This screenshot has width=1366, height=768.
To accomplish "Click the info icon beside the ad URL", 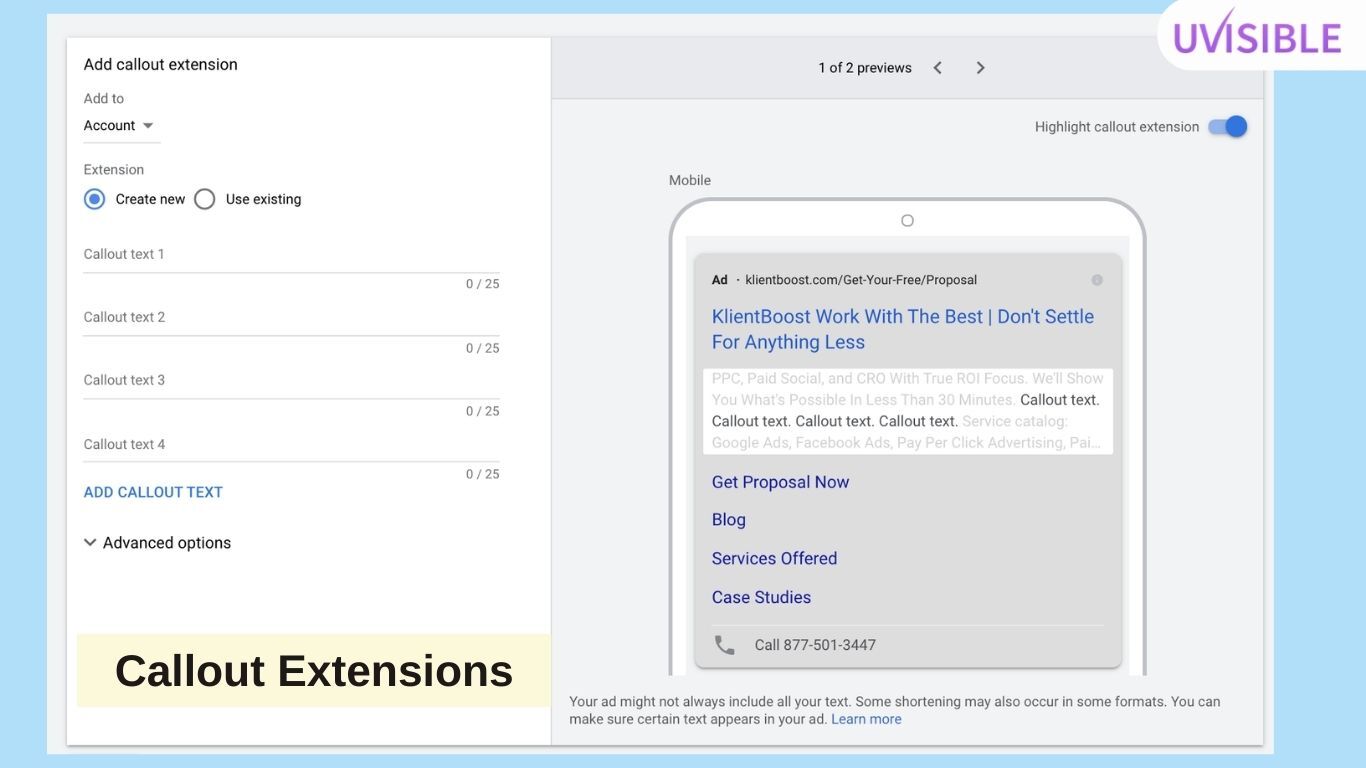I will [x=1096, y=279].
